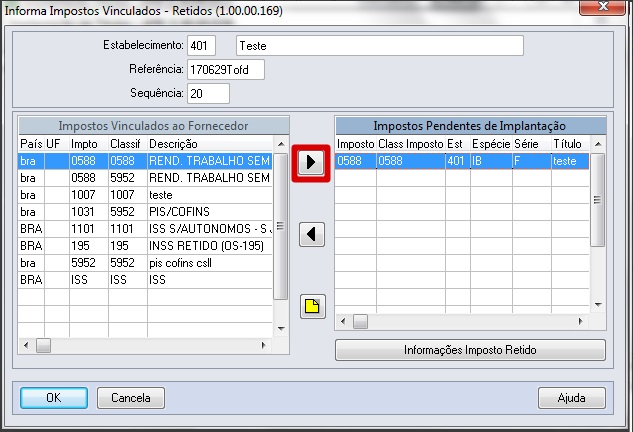633x432 pixels.
Task: Click the Série column header
Action: coord(532,144)
